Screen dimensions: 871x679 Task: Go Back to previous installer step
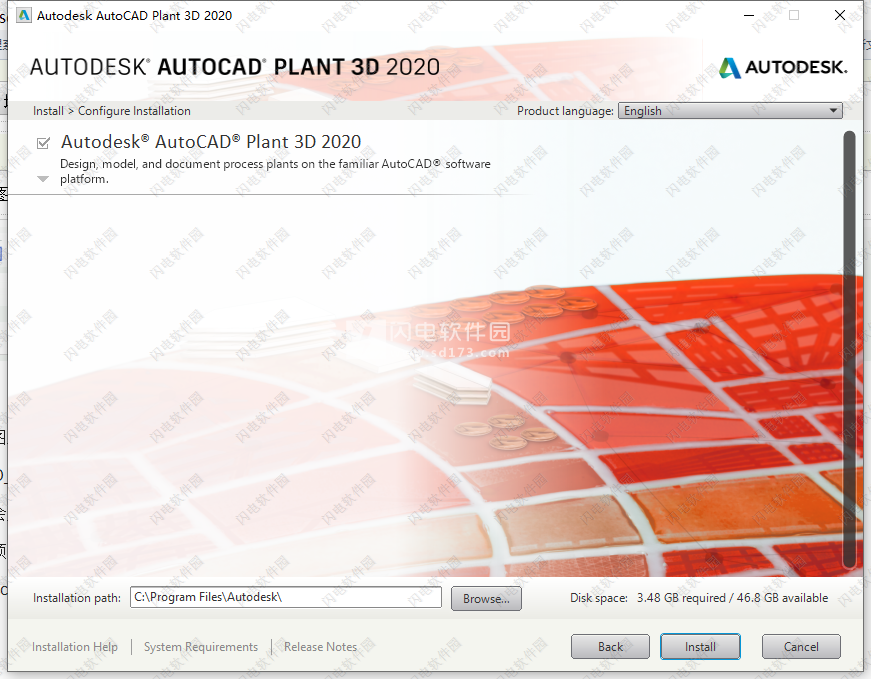[x=610, y=647]
